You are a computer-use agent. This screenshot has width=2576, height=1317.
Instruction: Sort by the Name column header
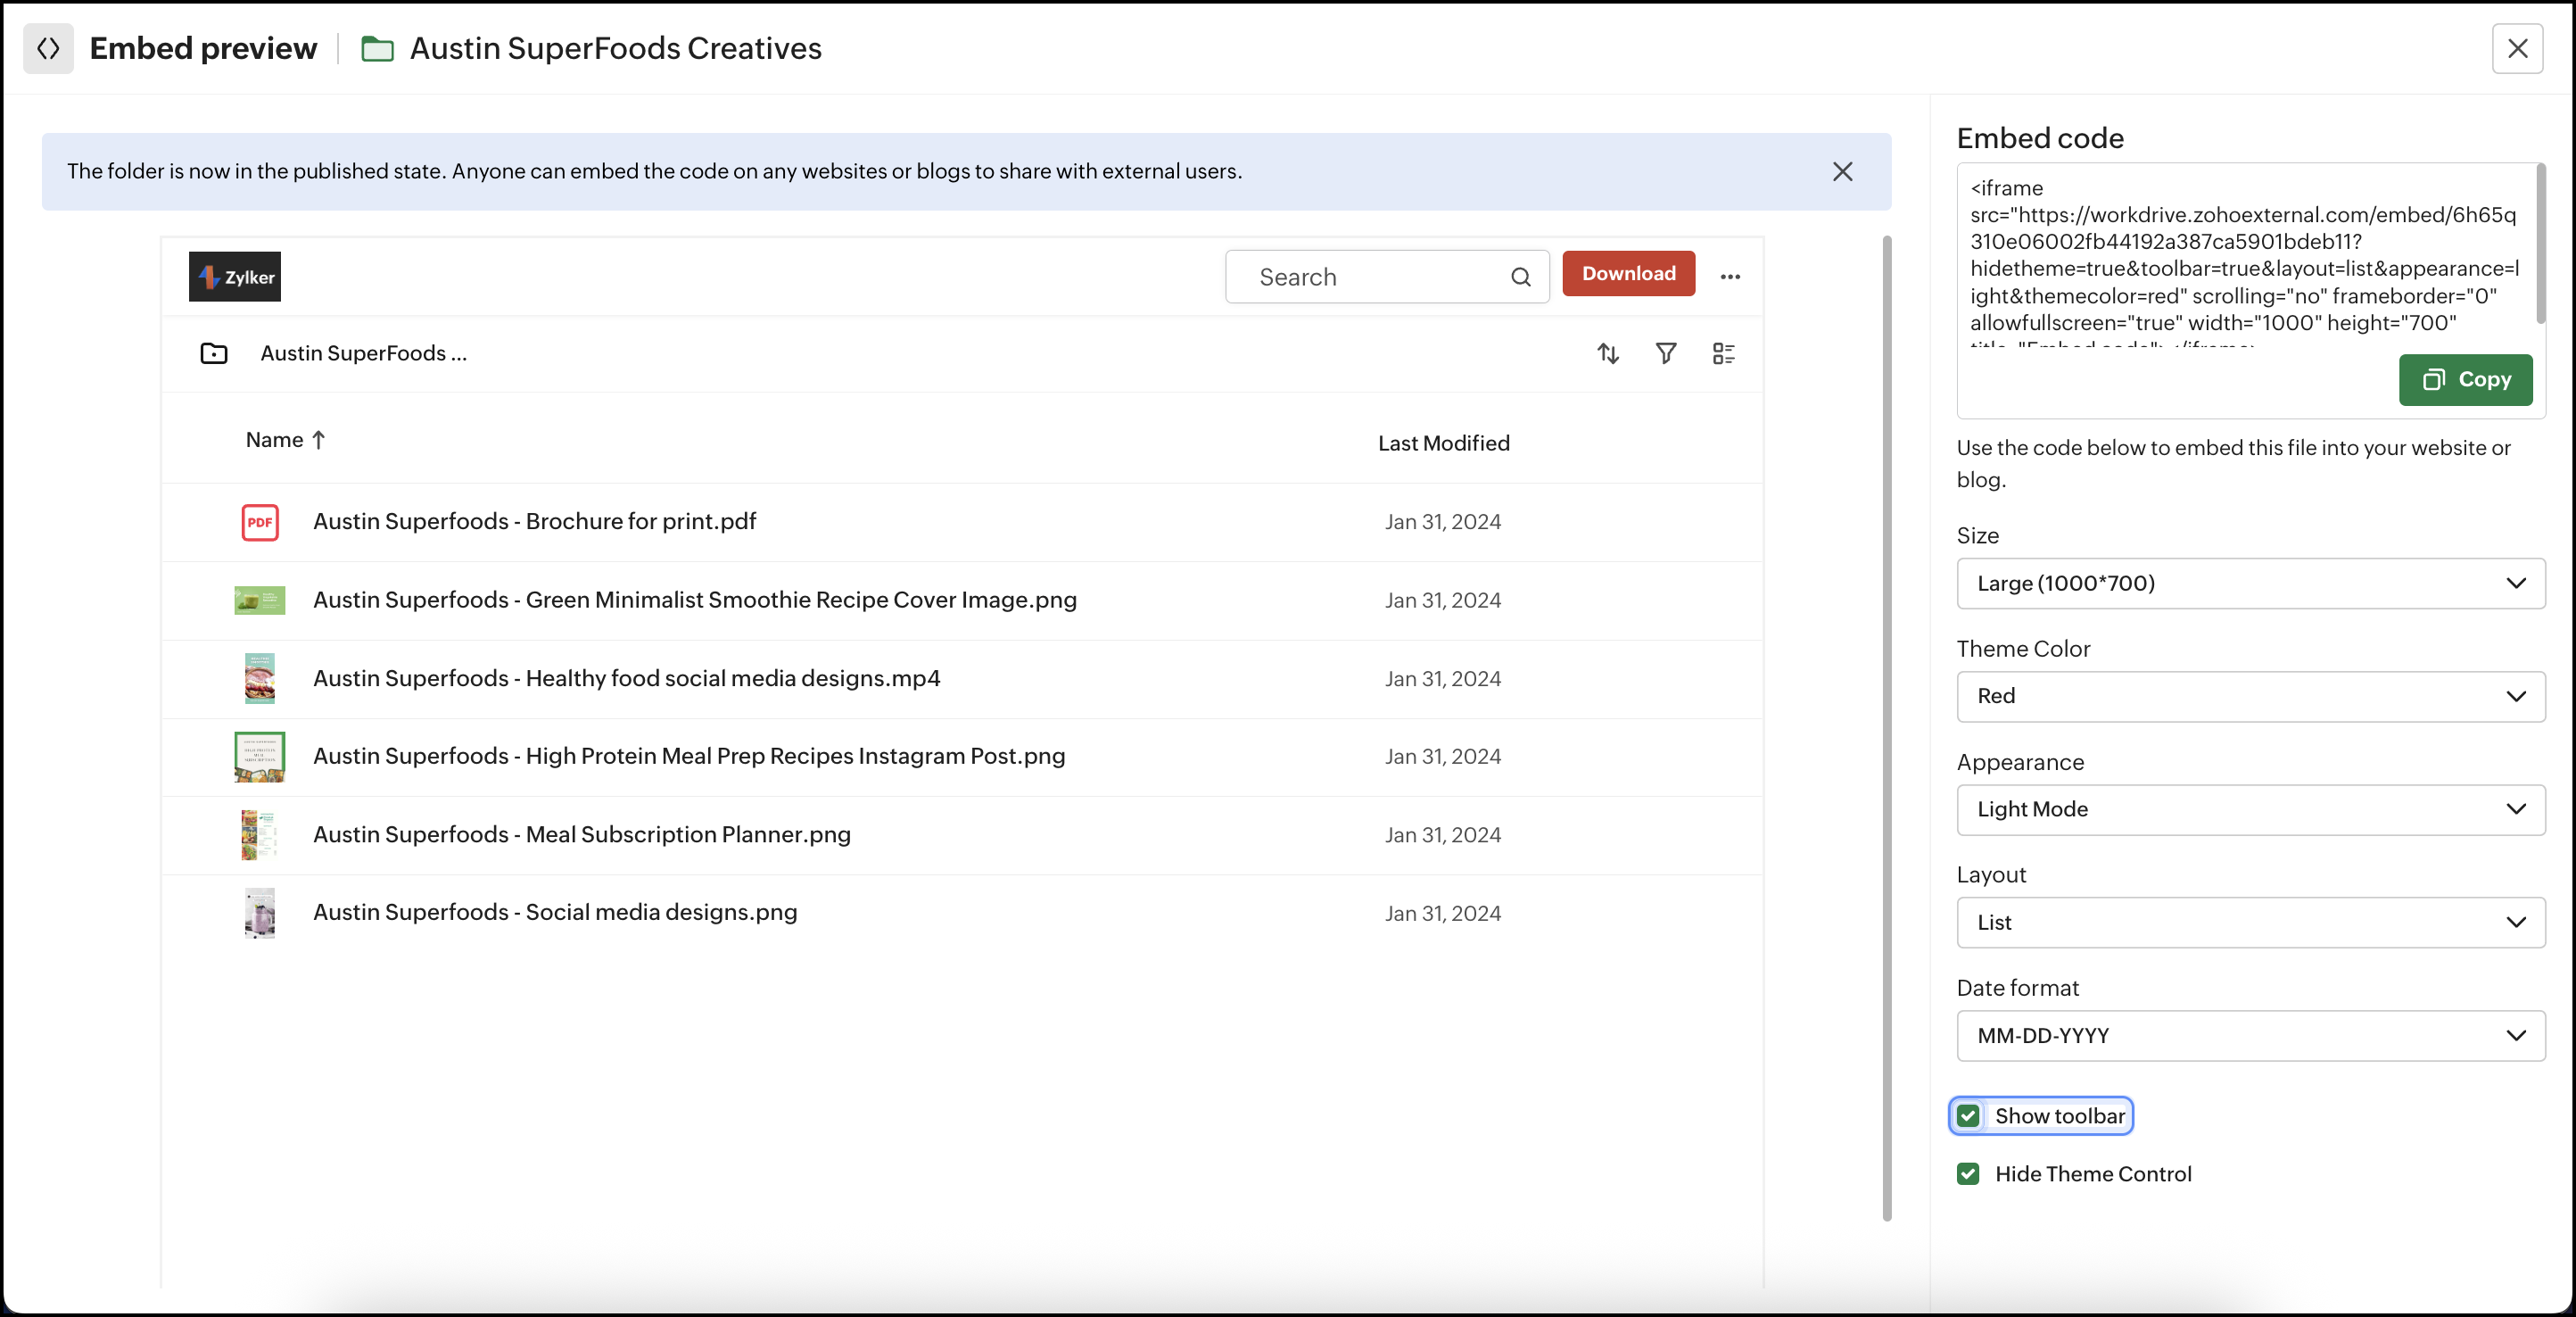click(274, 440)
